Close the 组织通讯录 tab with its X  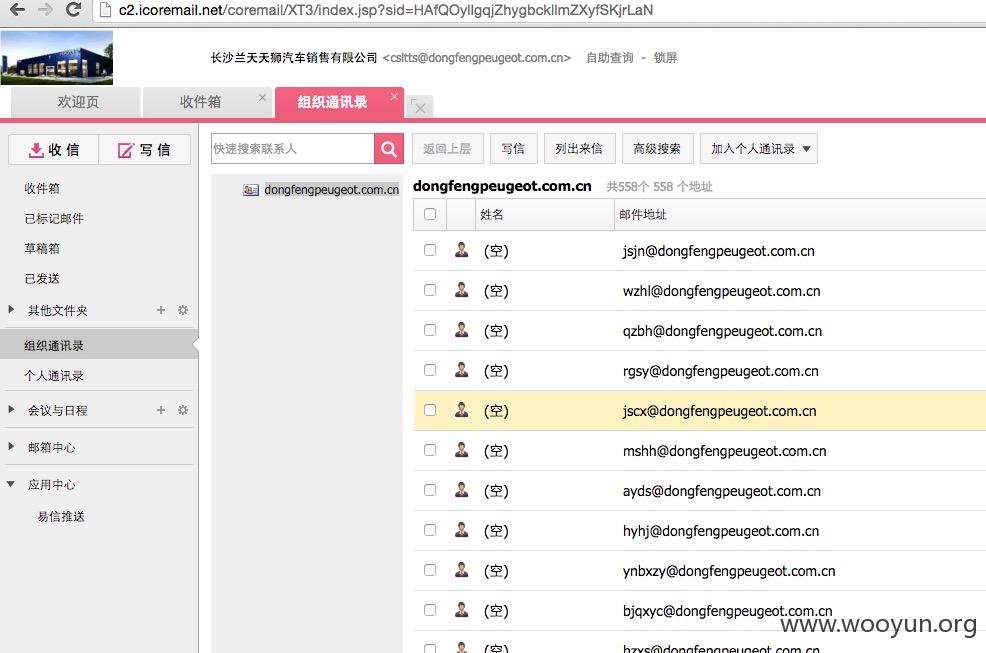tap(394, 96)
